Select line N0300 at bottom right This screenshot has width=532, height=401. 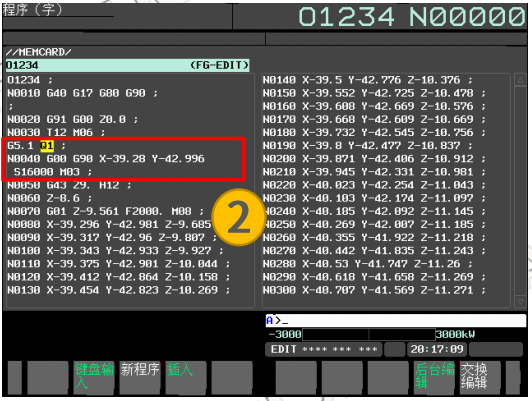pyautogui.click(x=374, y=290)
